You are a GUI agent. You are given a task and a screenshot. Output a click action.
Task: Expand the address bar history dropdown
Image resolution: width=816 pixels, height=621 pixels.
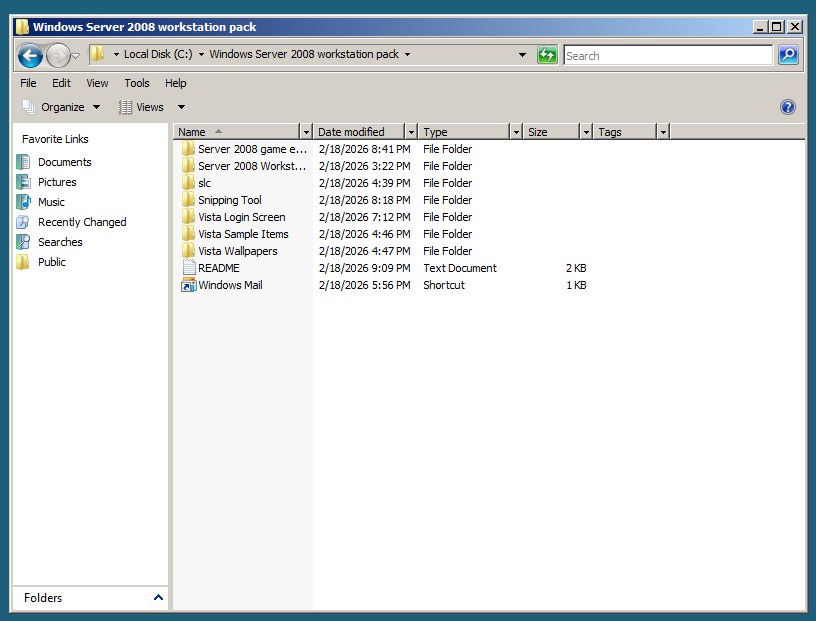click(522, 55)
